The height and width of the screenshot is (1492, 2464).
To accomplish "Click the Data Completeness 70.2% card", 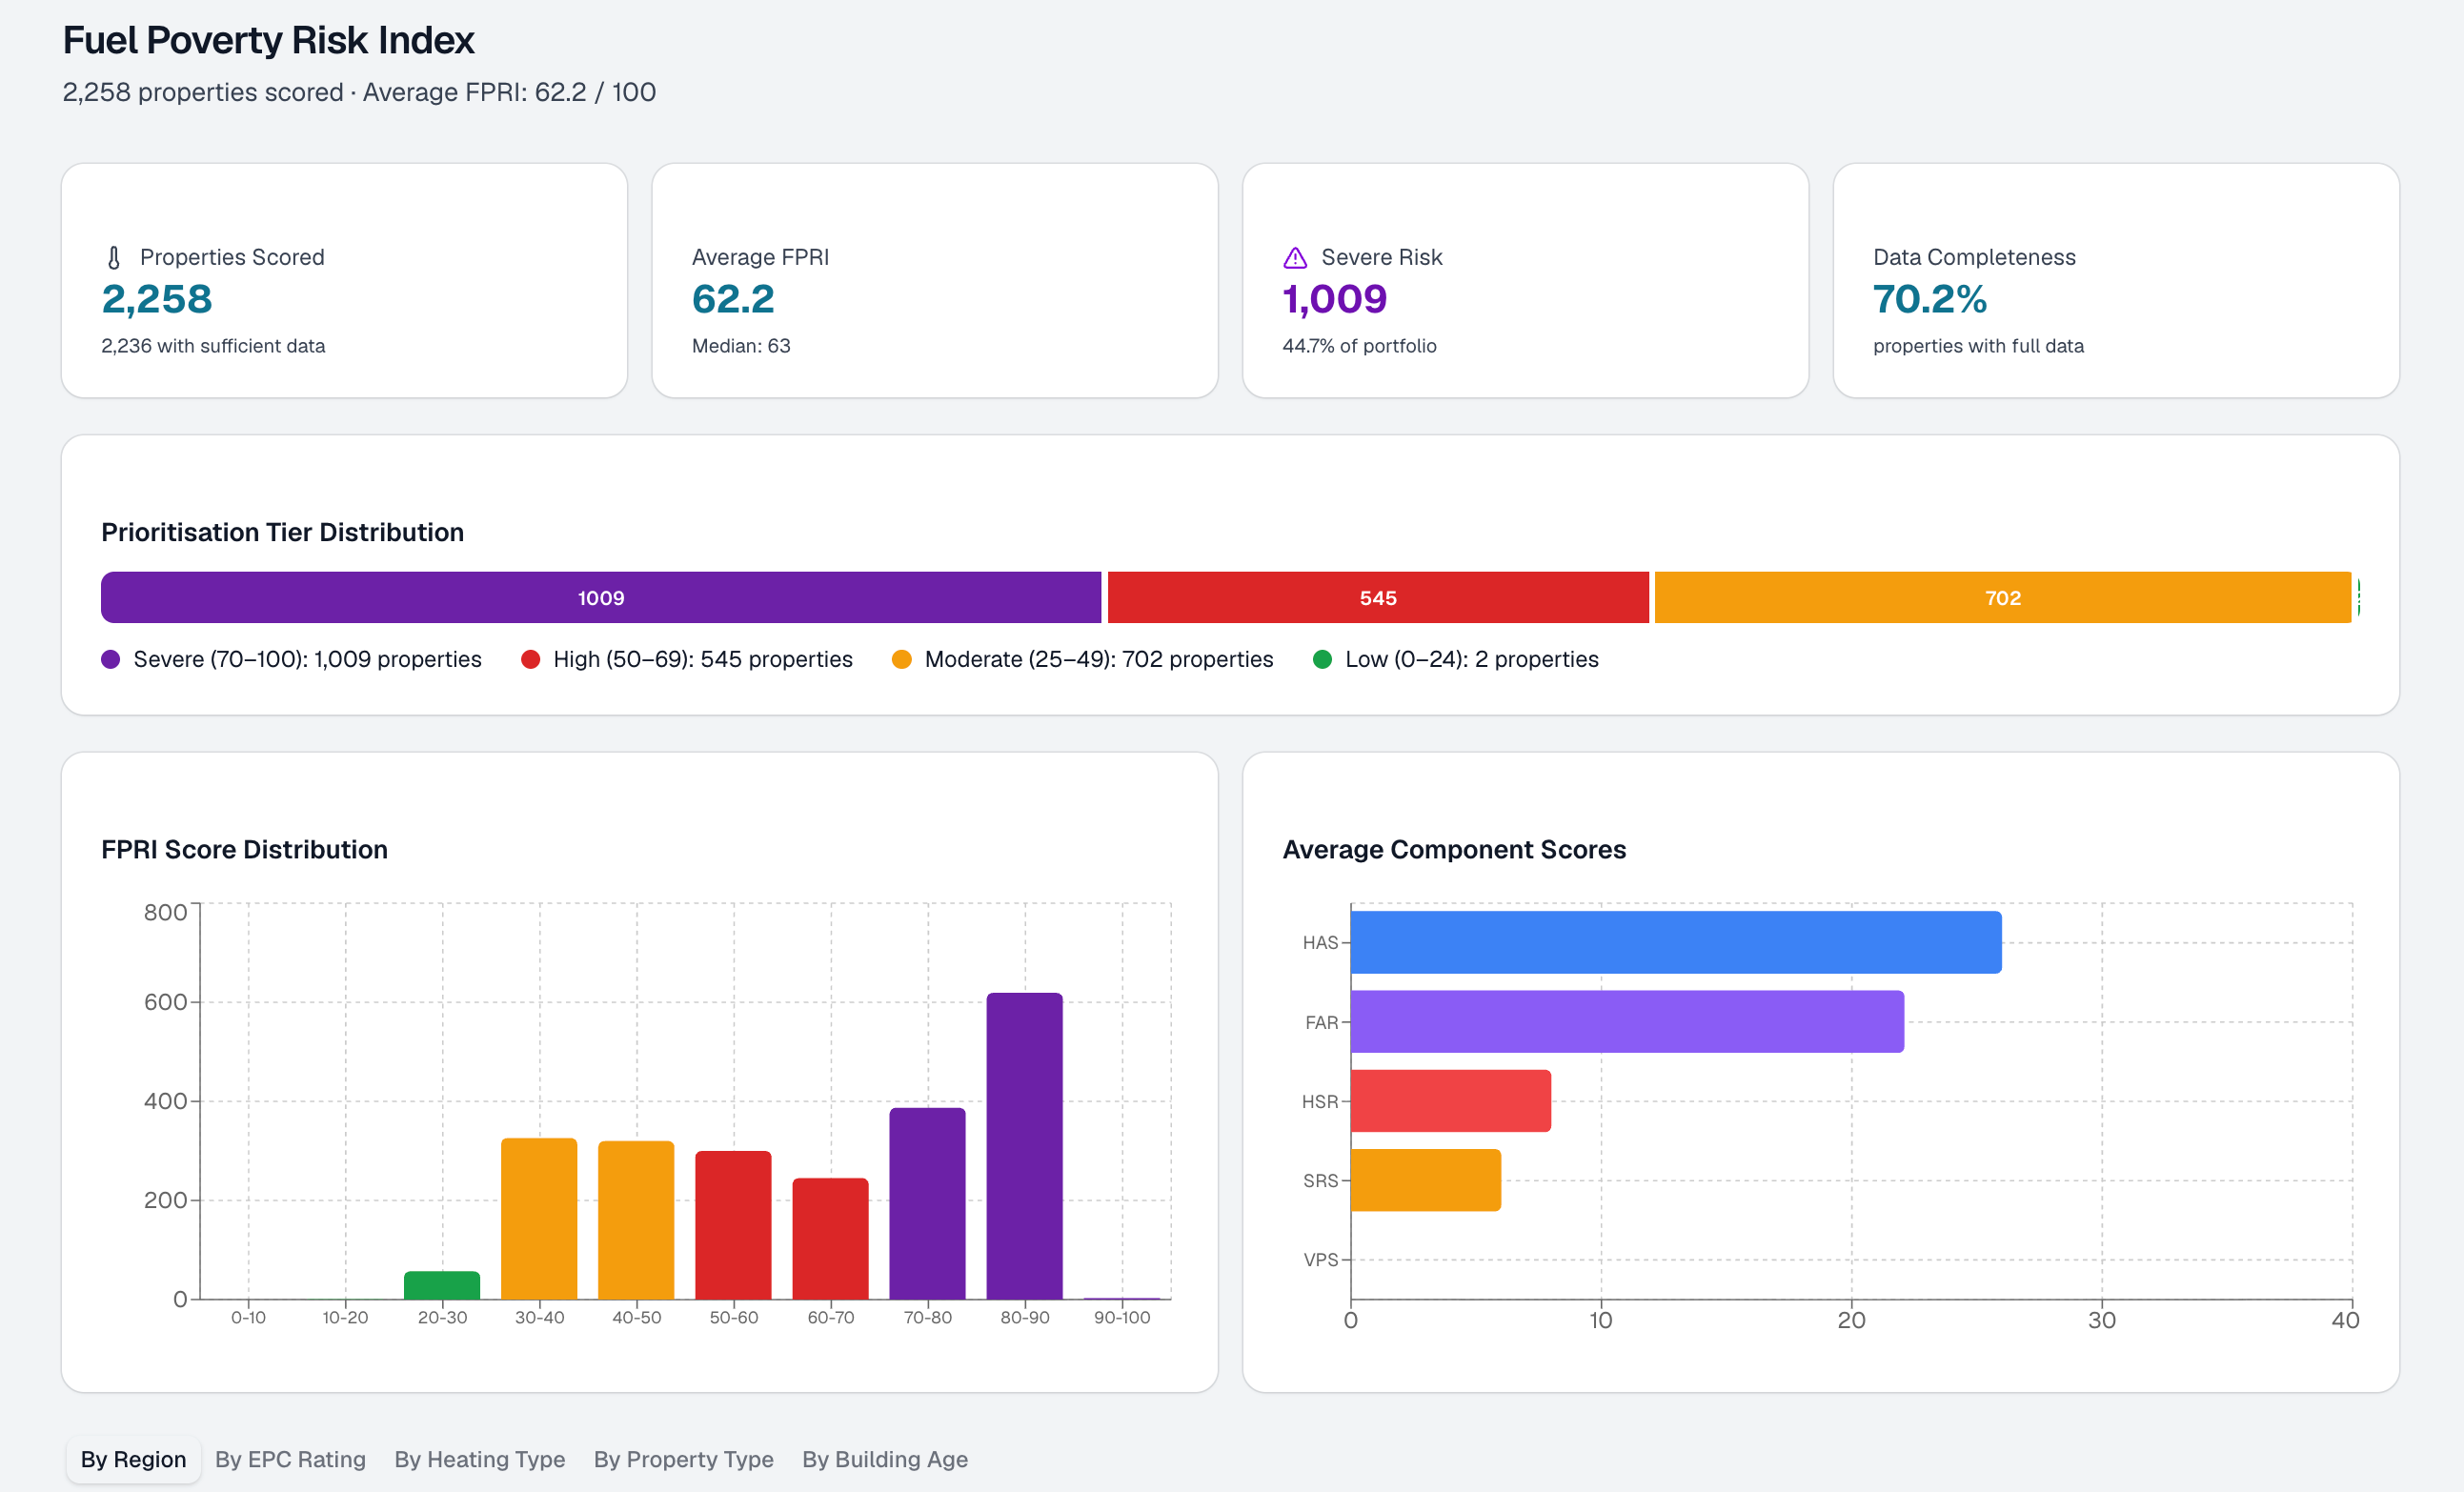I will 2116,281.
